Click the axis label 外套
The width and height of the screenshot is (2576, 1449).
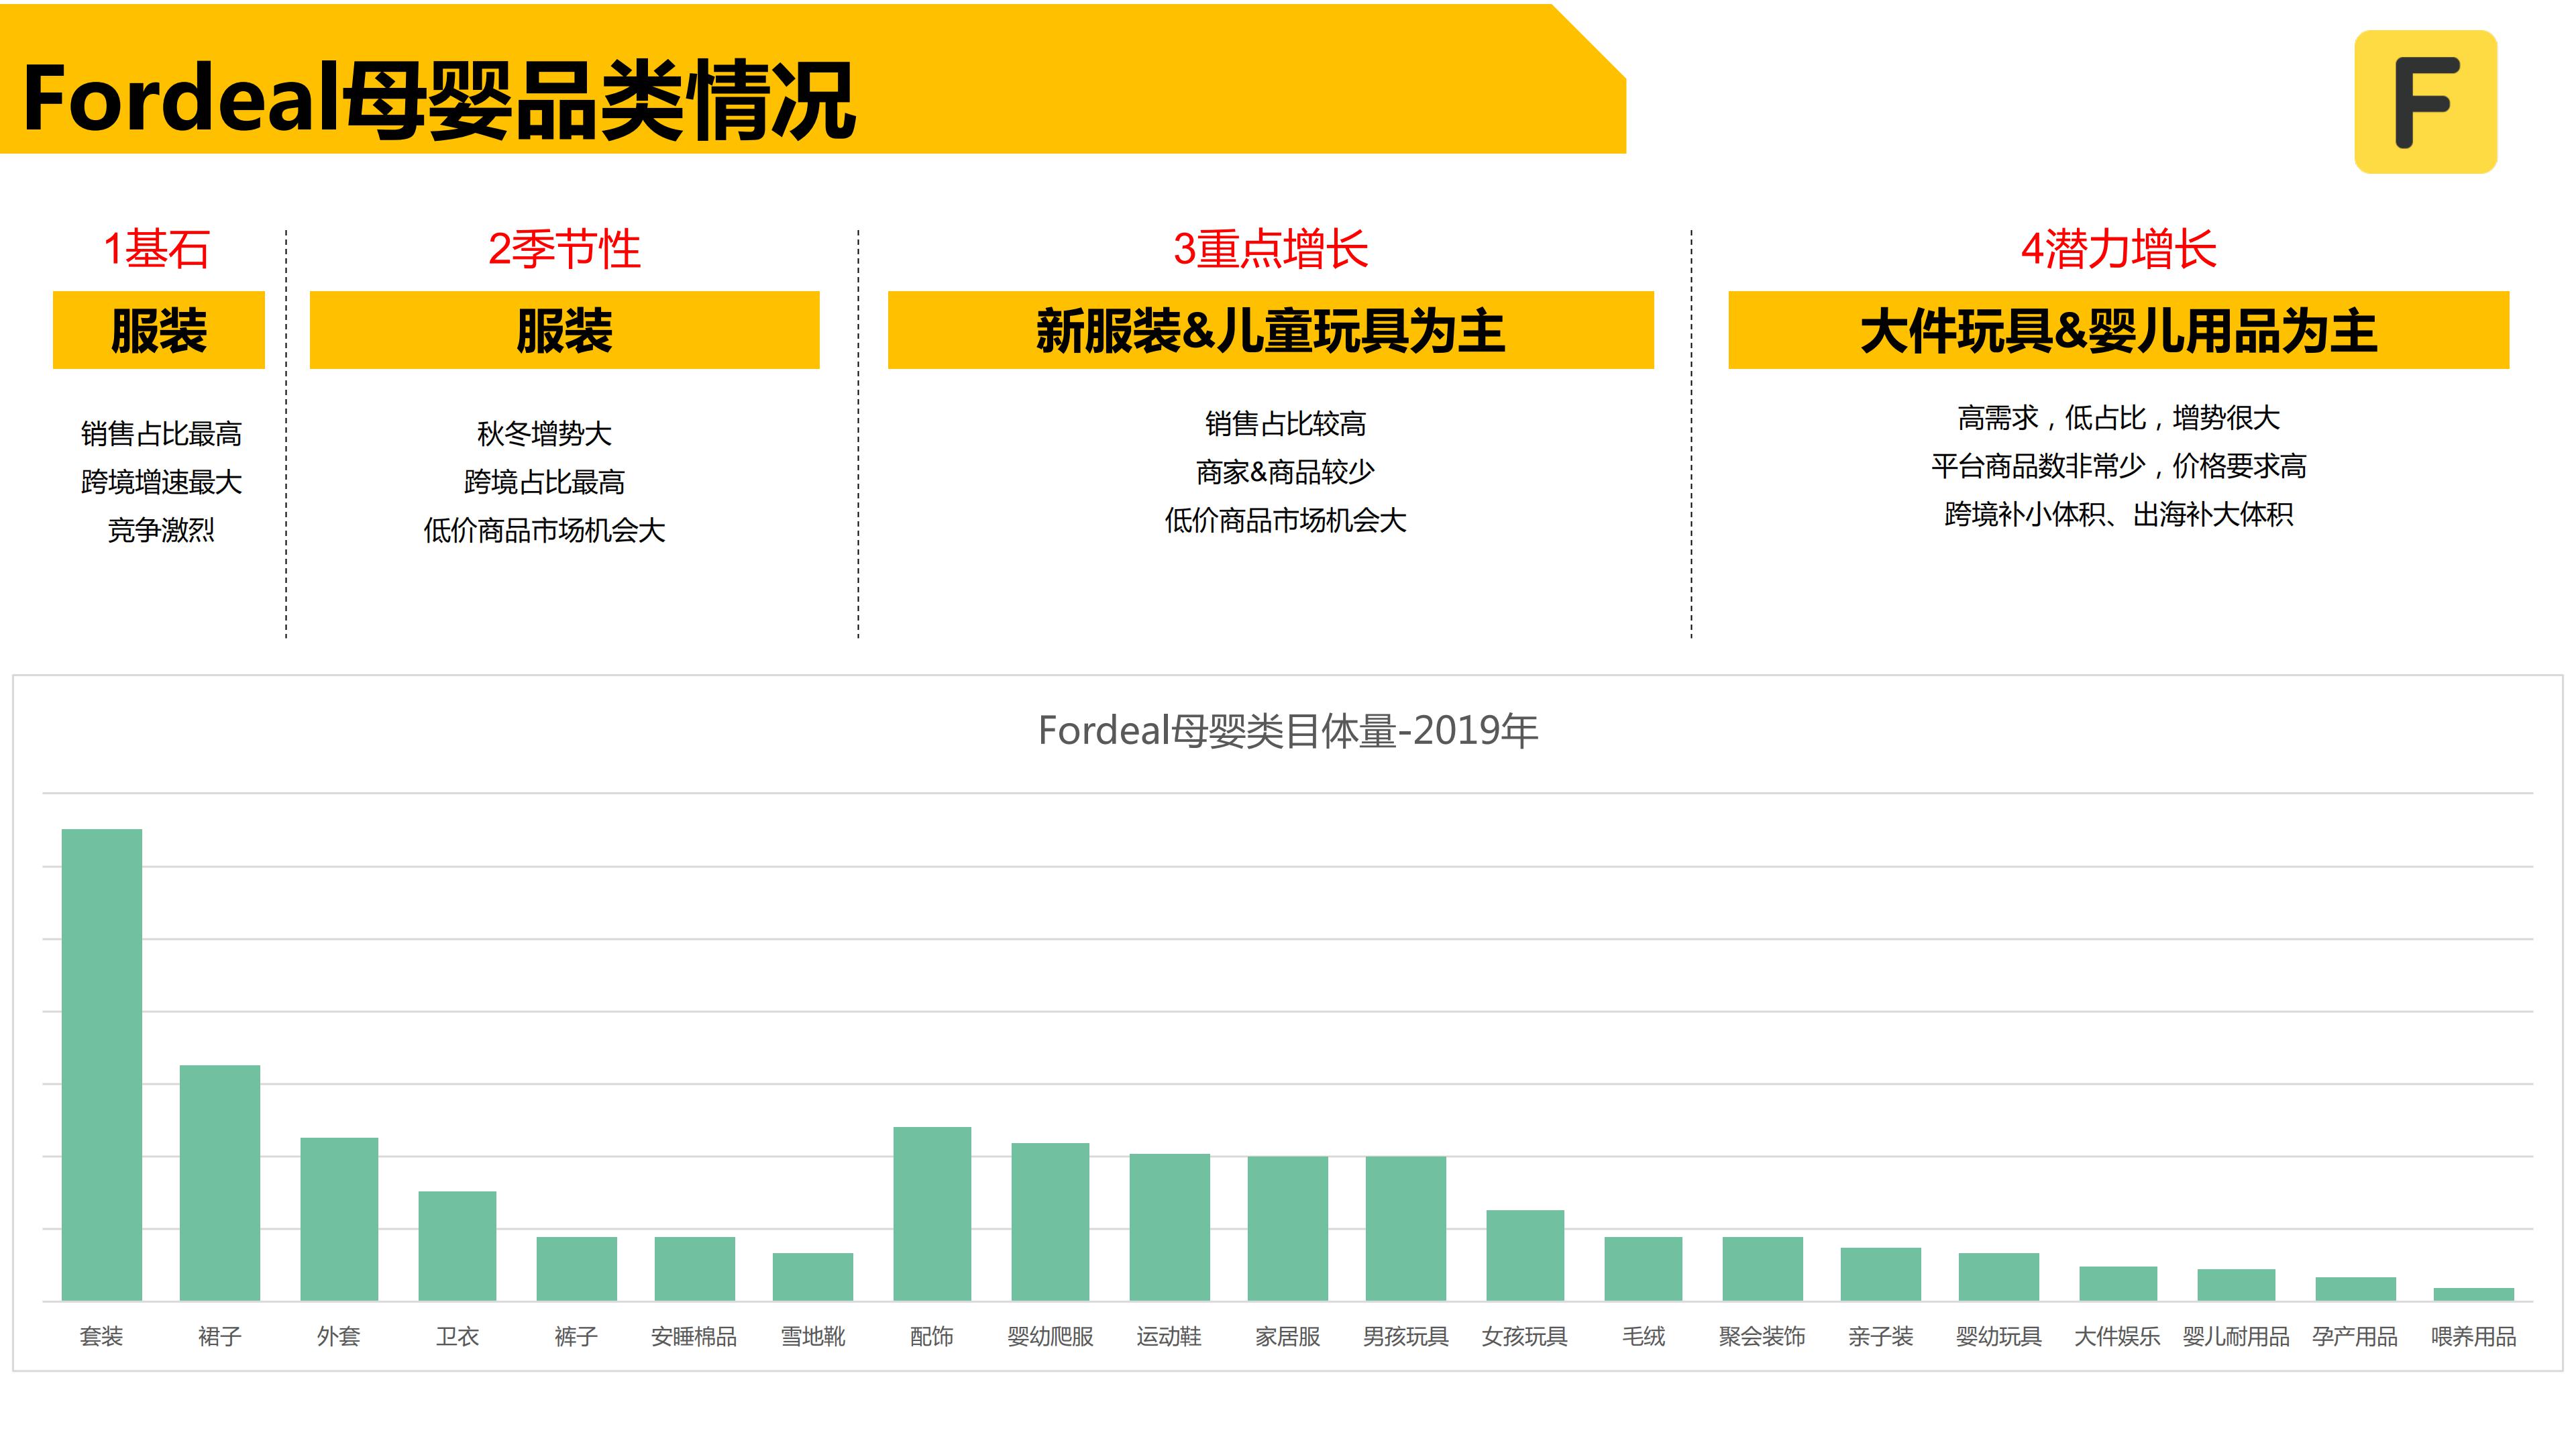[339, 1336]
